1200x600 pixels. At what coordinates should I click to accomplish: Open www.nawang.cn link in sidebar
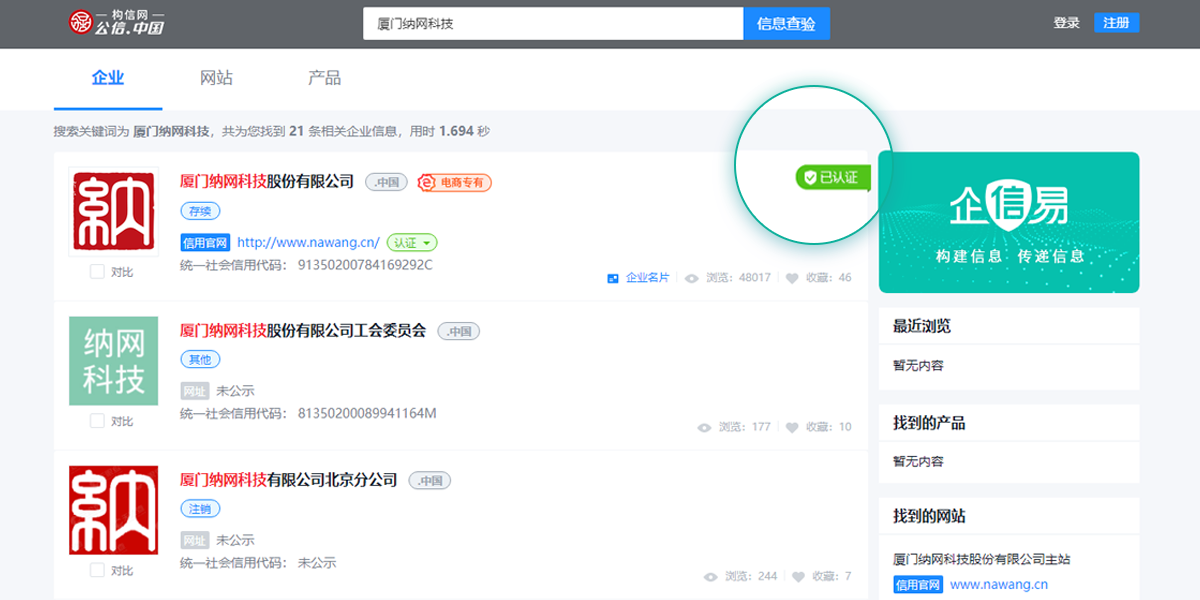pyautogui.click(x=999, y=584)
